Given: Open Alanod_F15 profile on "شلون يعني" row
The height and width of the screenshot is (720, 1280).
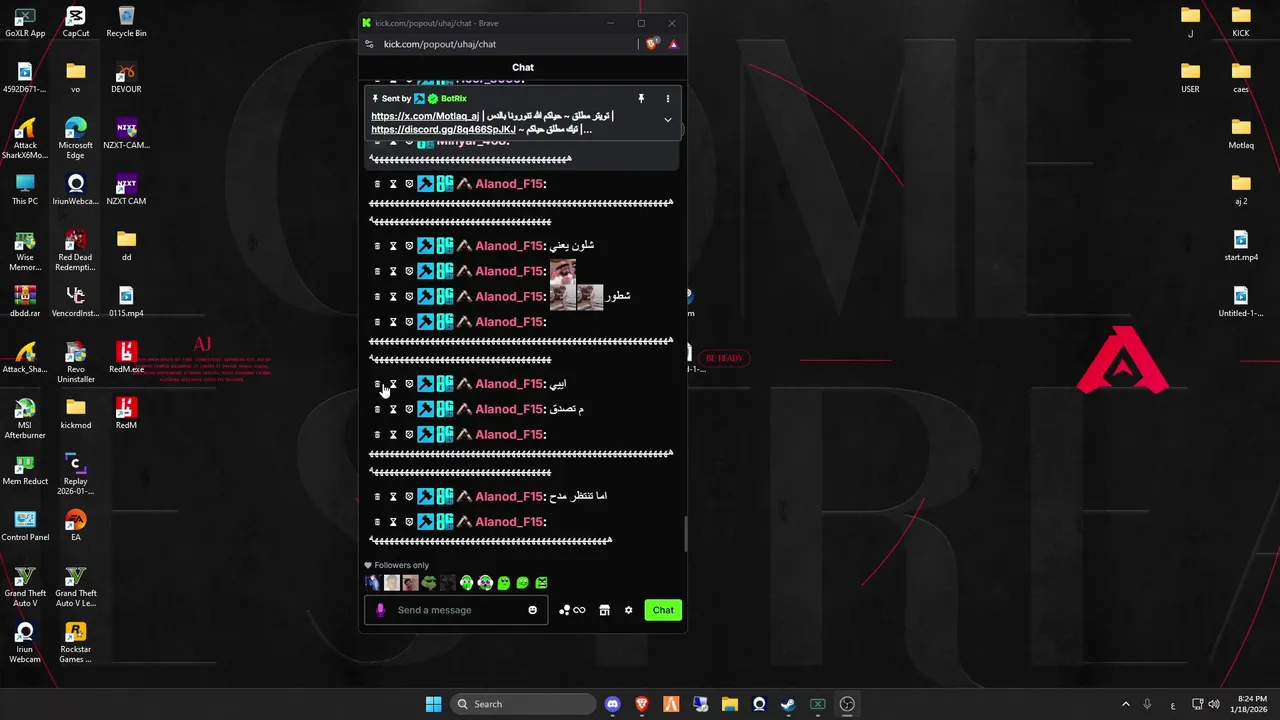Looking at the screenshot, I should [x=511, y=246].
